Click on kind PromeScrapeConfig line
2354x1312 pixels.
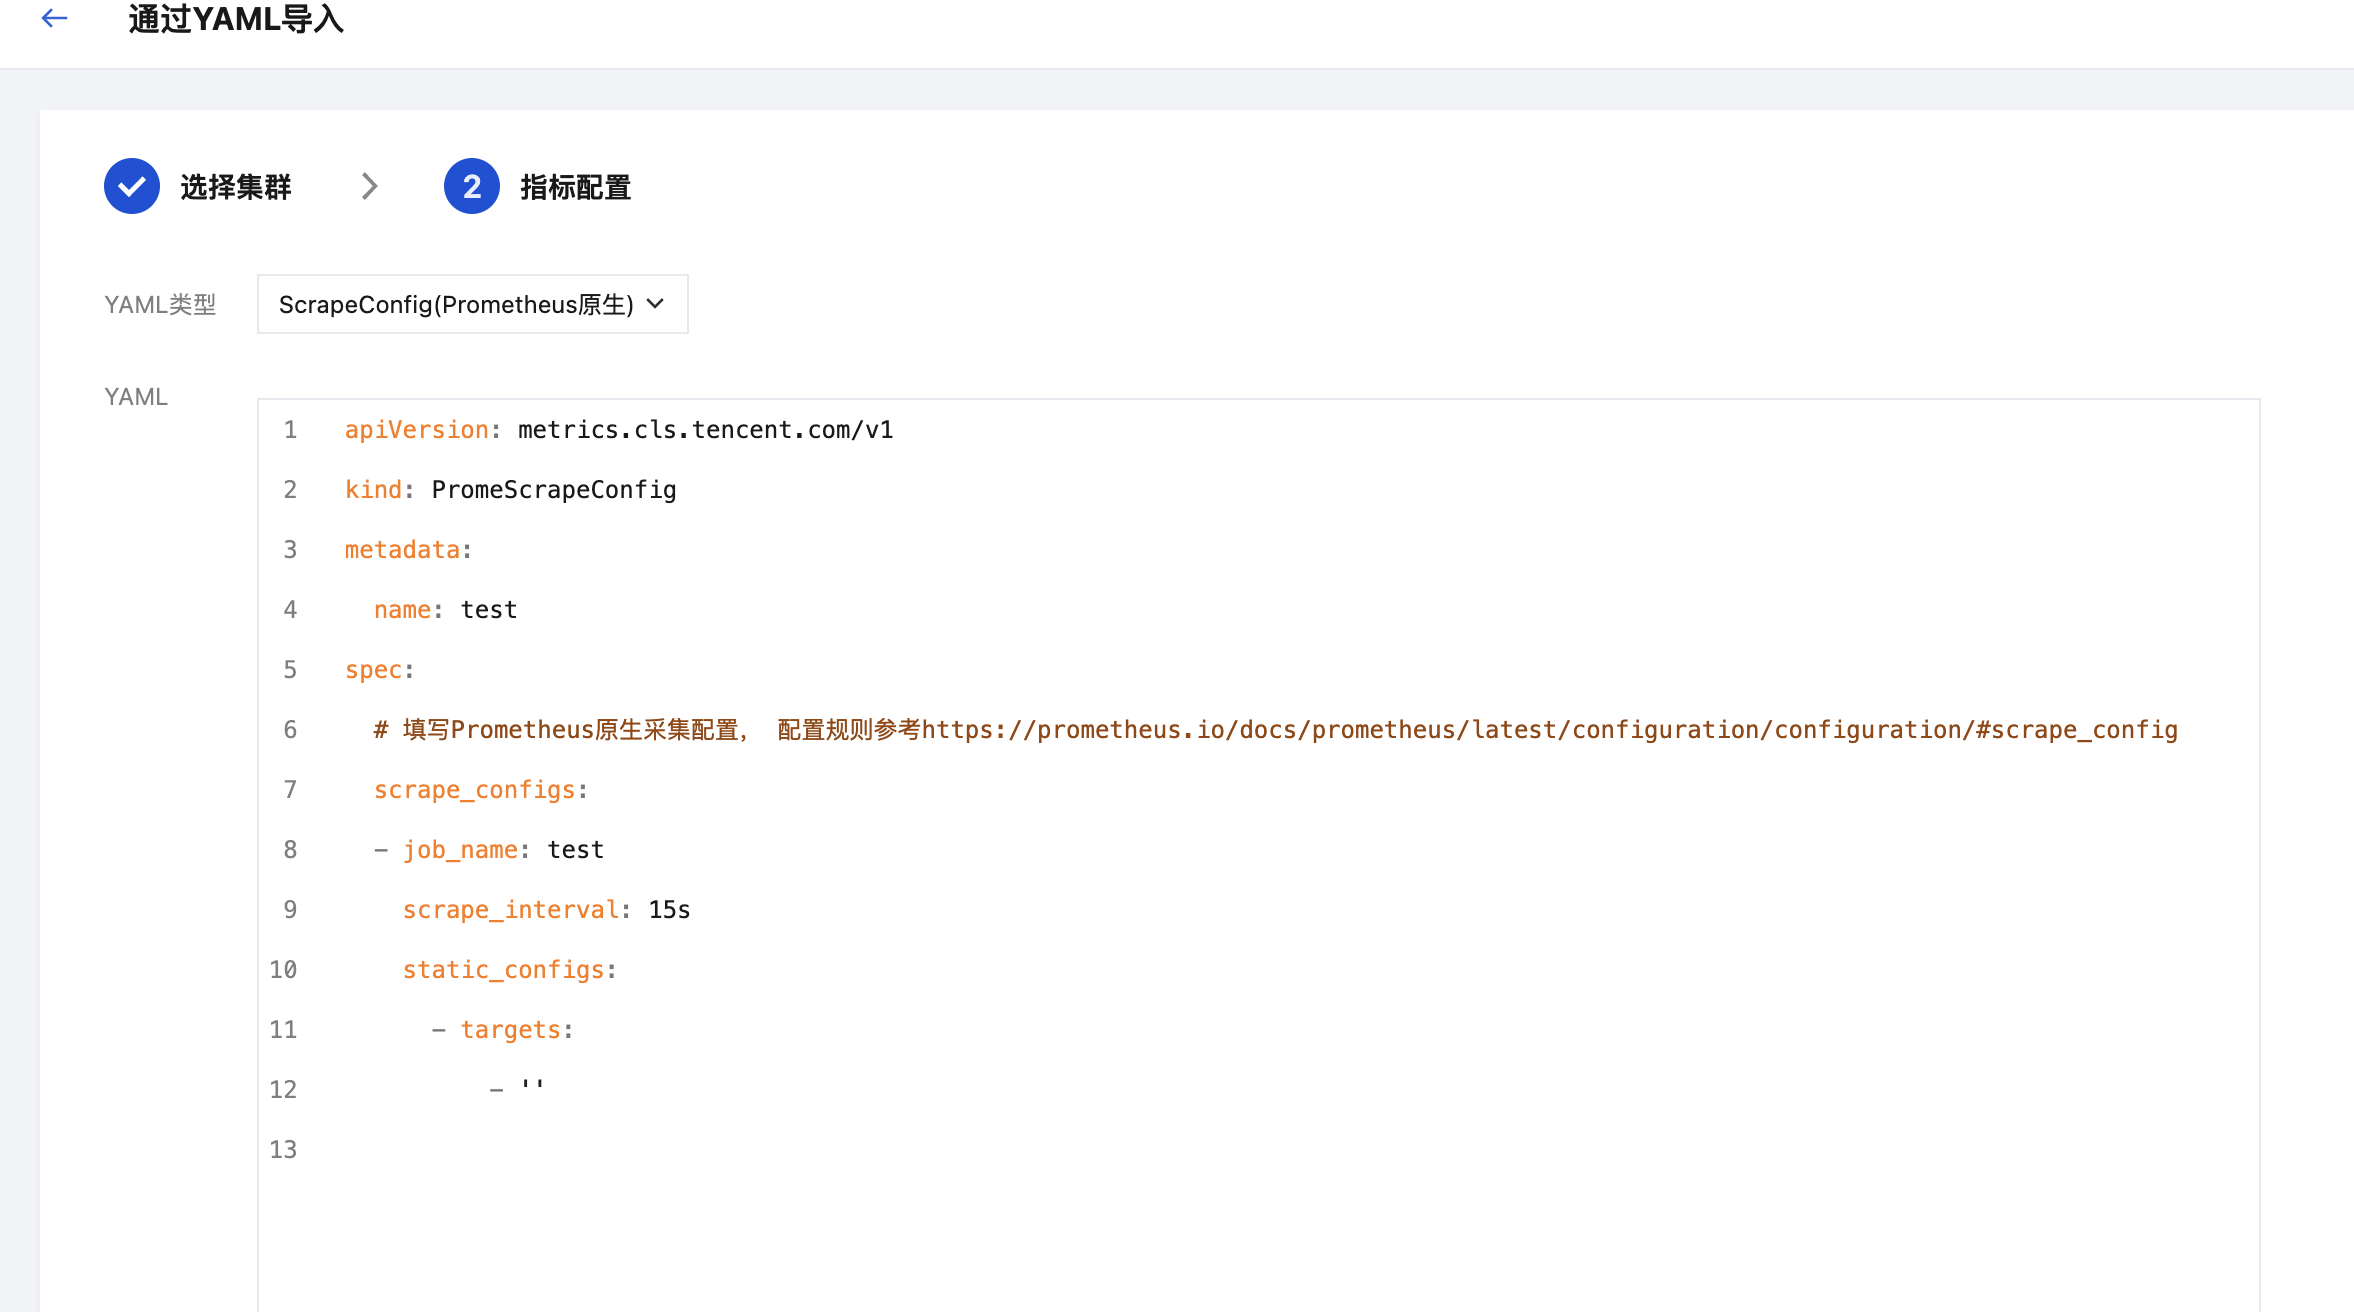tap(553, 490)
